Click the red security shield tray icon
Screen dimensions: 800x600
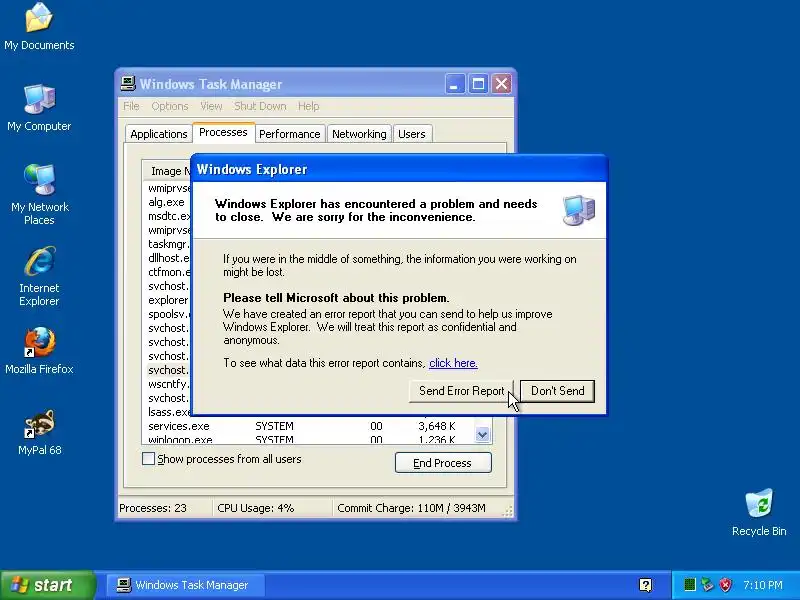tap(725, 585)
